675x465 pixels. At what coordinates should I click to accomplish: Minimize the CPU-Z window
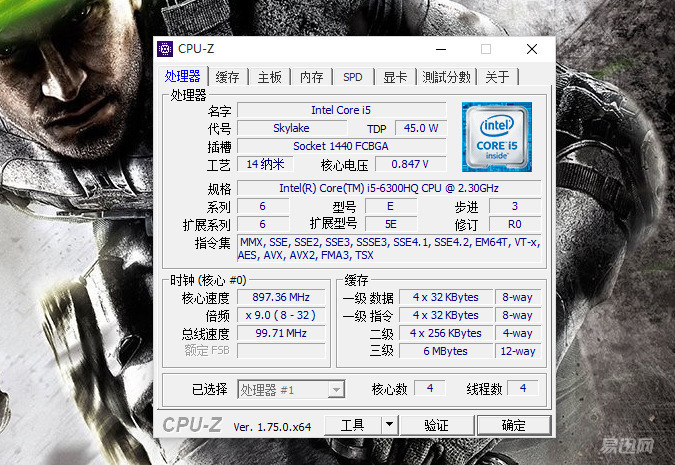441,49
